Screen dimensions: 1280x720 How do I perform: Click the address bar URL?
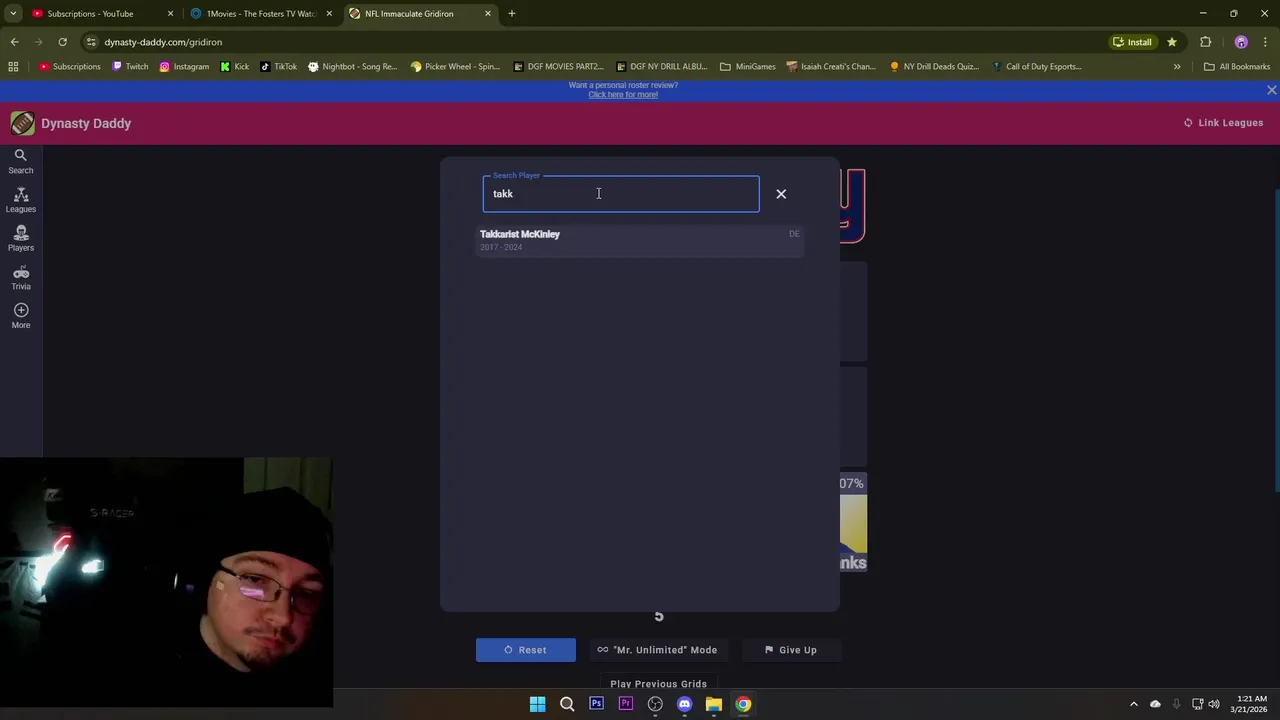click(x=163, y=42)
